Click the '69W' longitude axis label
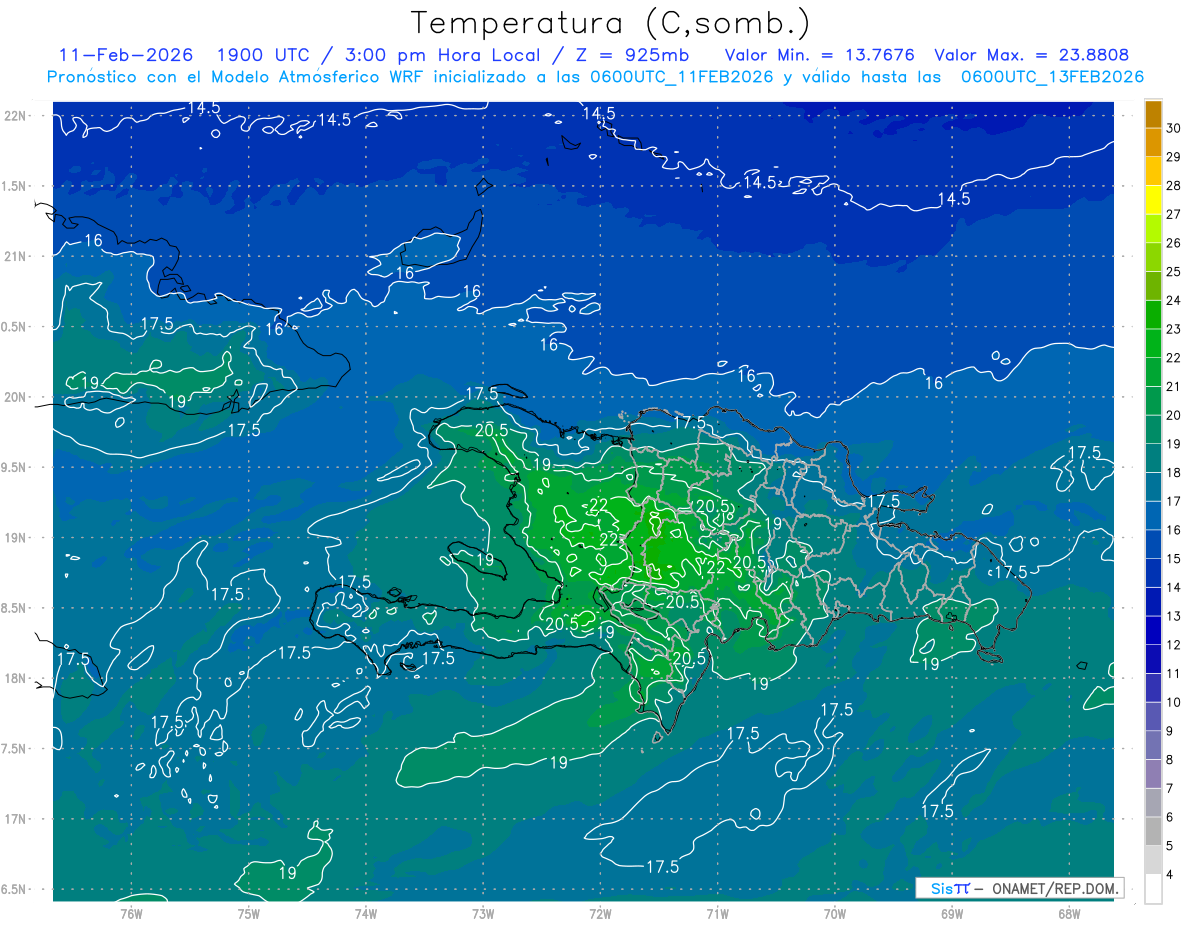The height and width of the screenshot is (927, 1200). click(x=951, y=913)
